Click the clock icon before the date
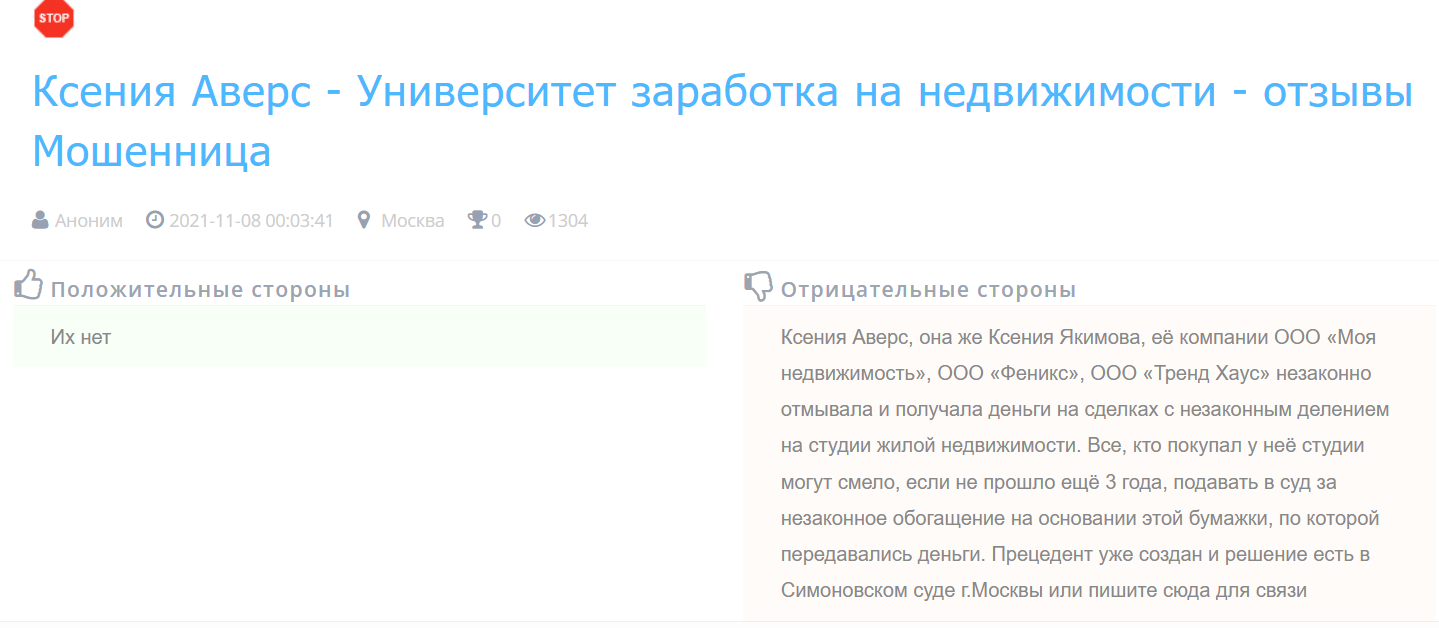Screen dimensions: 1439x628 pos(154,220)
